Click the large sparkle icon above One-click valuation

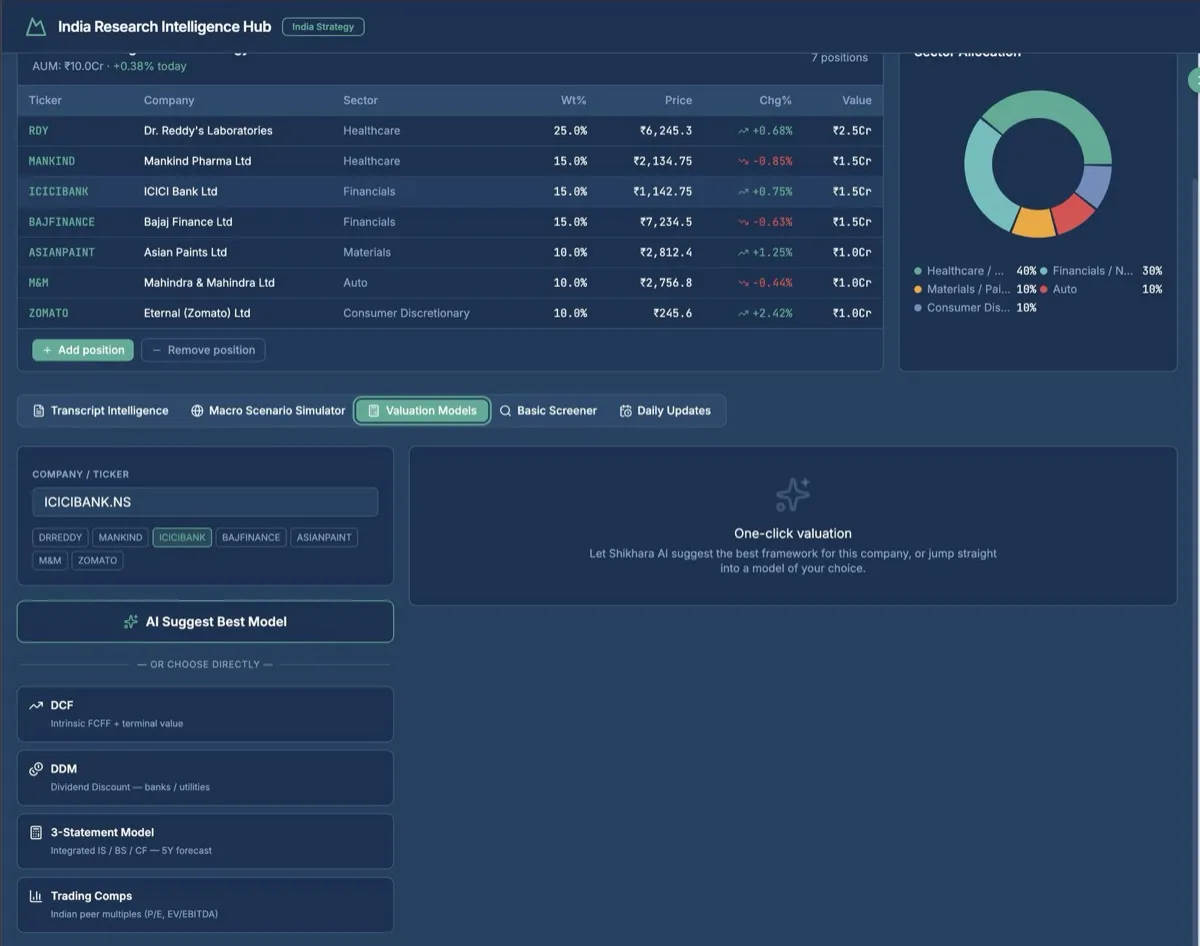point(793,495)
